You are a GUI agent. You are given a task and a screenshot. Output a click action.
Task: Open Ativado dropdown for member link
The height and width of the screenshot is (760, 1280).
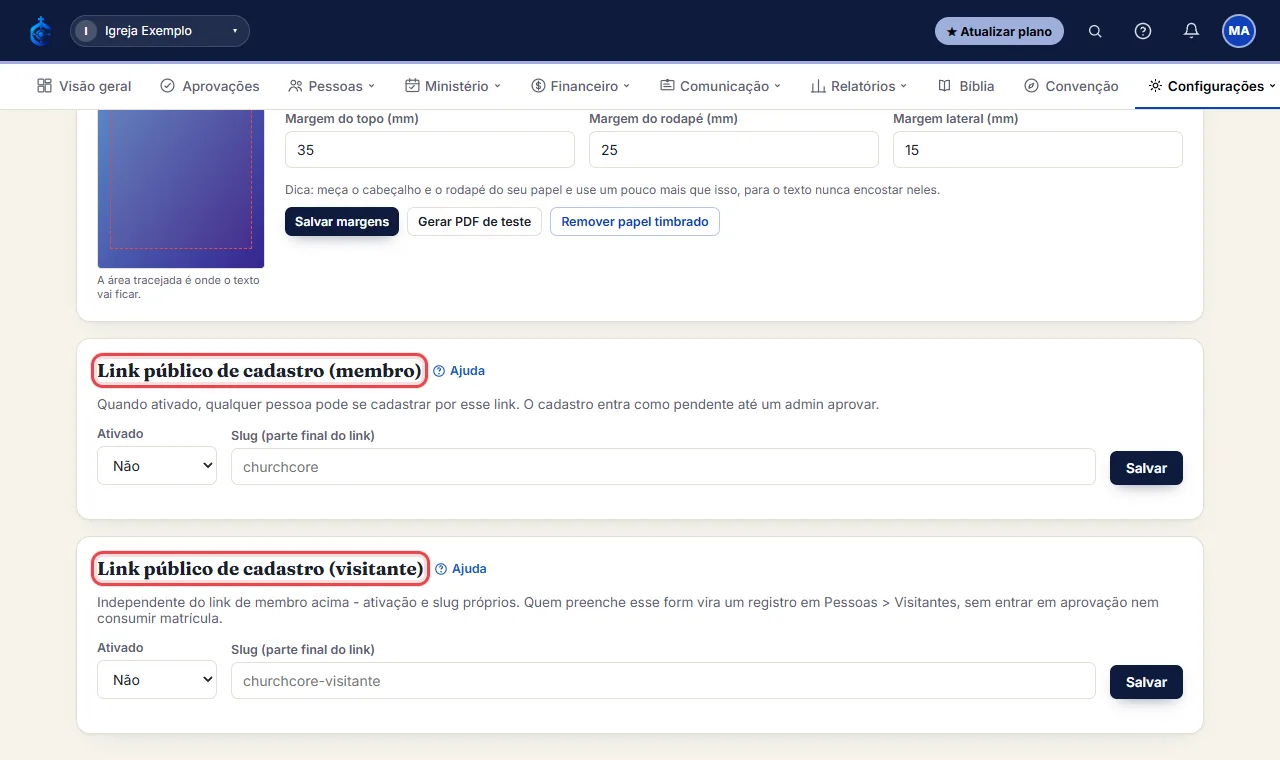point(157,466)
